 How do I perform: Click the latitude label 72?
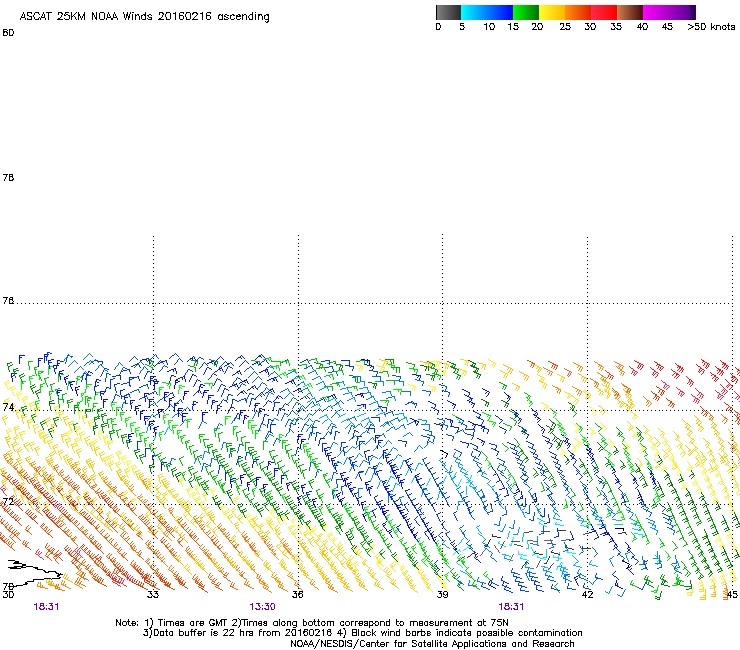tap(8, 501)
